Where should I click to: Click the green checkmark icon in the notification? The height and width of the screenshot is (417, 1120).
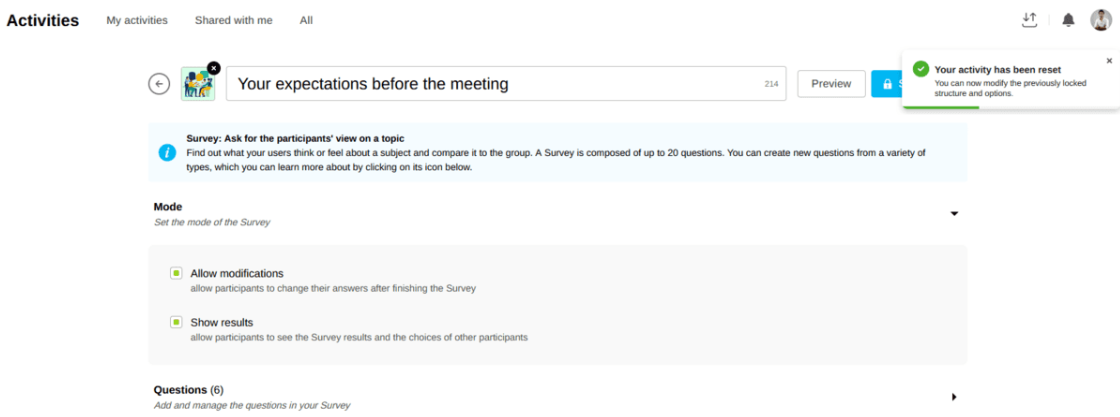[921, 69]
